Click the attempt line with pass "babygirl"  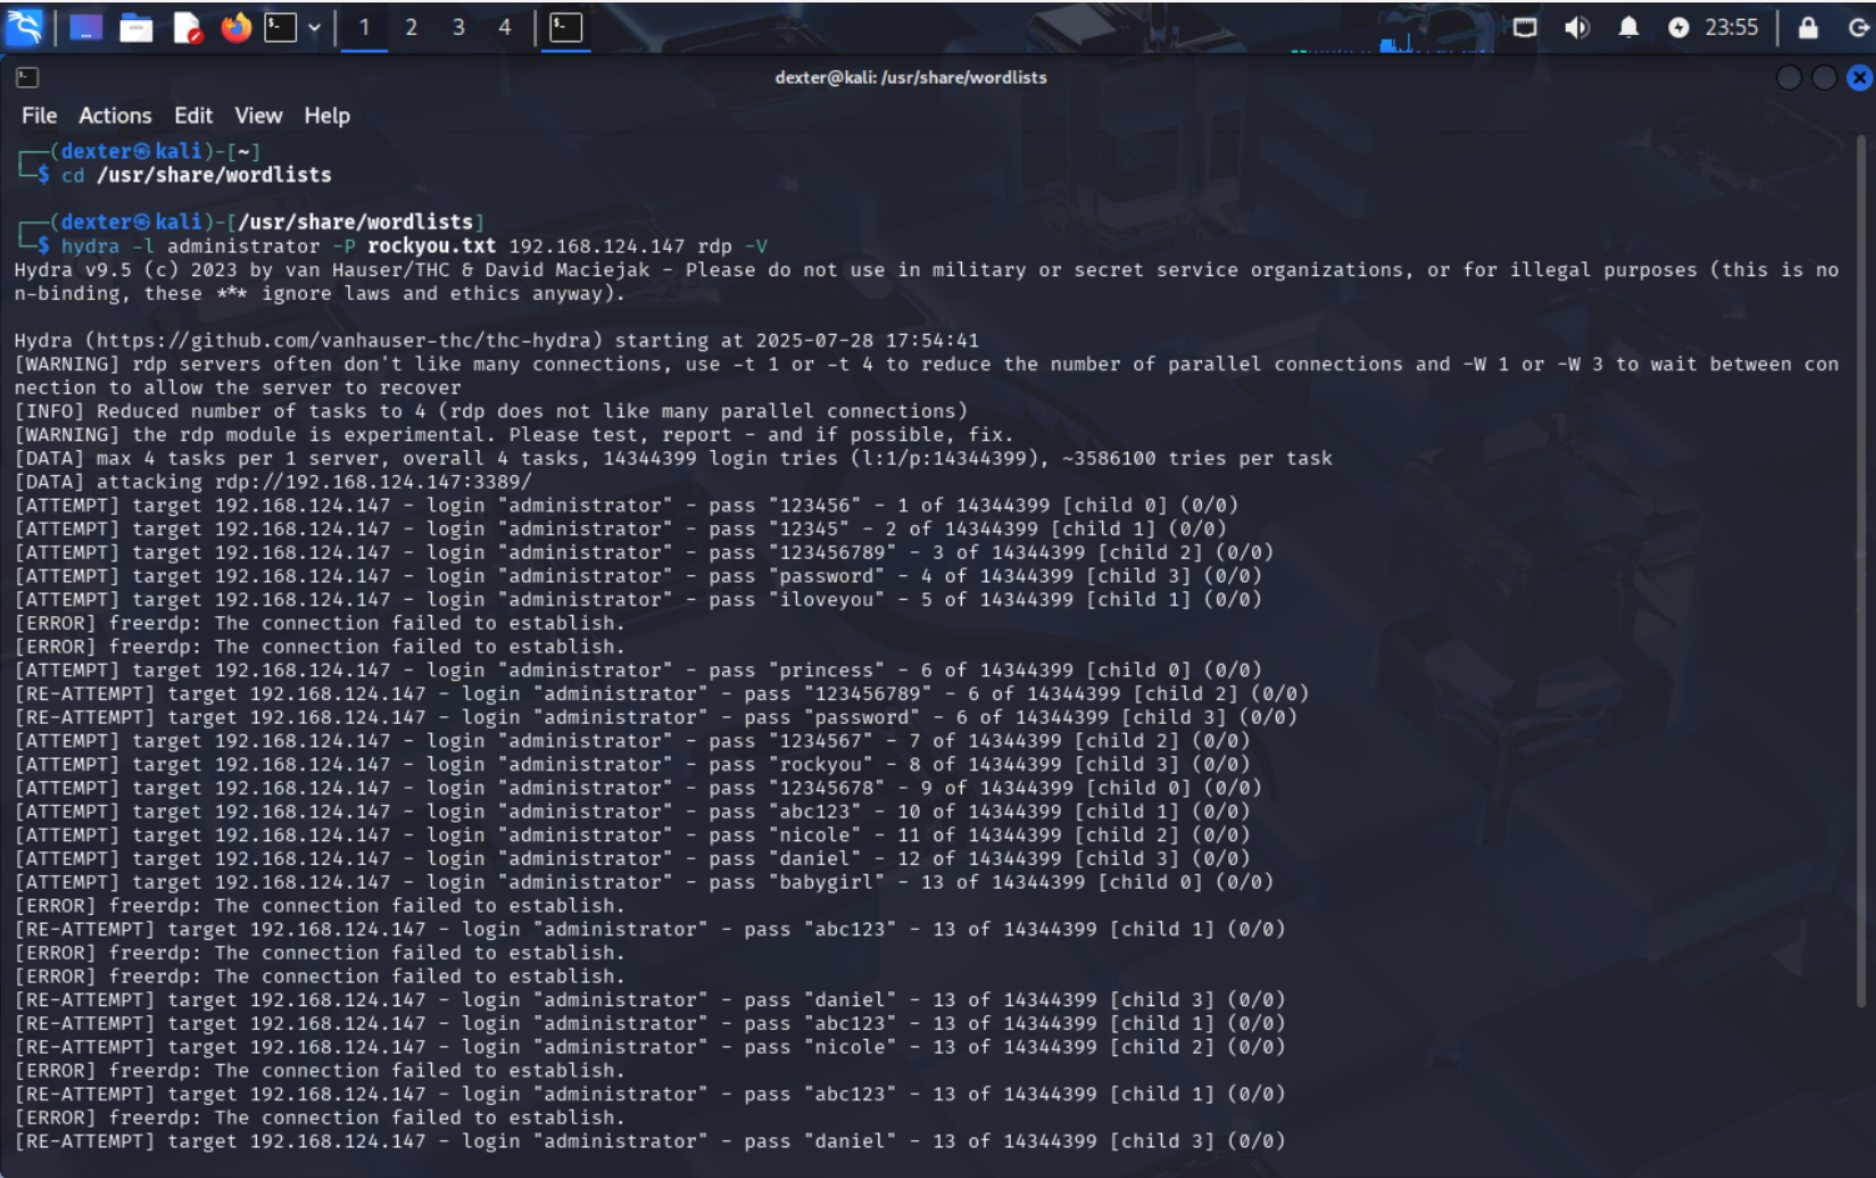[644, 883]
